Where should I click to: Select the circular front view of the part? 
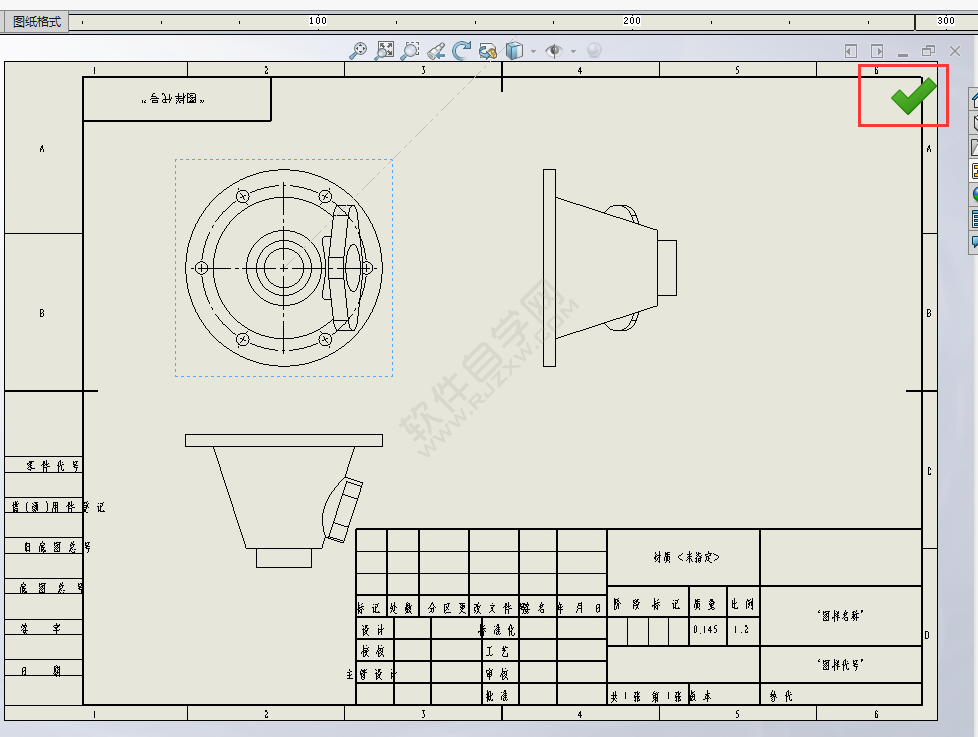click(283, 267)
